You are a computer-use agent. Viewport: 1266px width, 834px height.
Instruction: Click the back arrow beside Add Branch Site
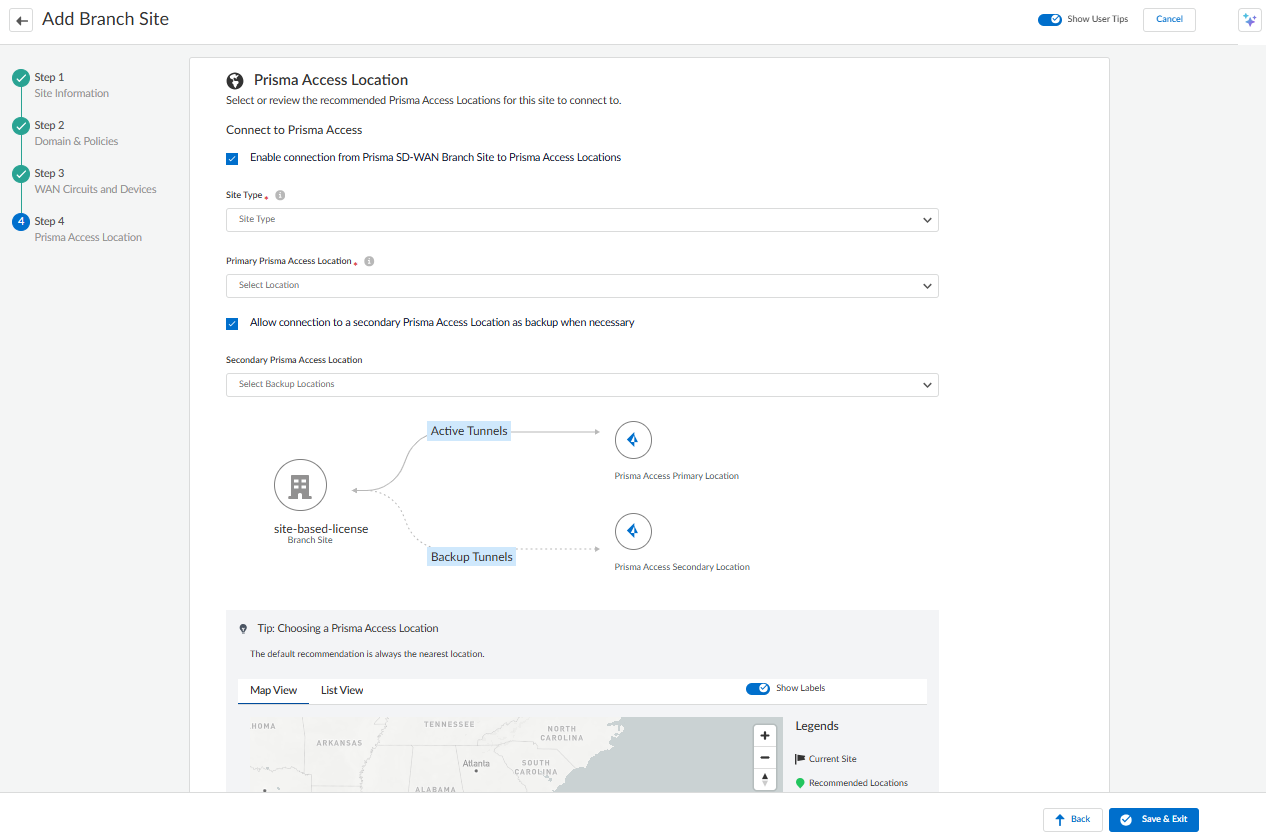coord(21,20)
